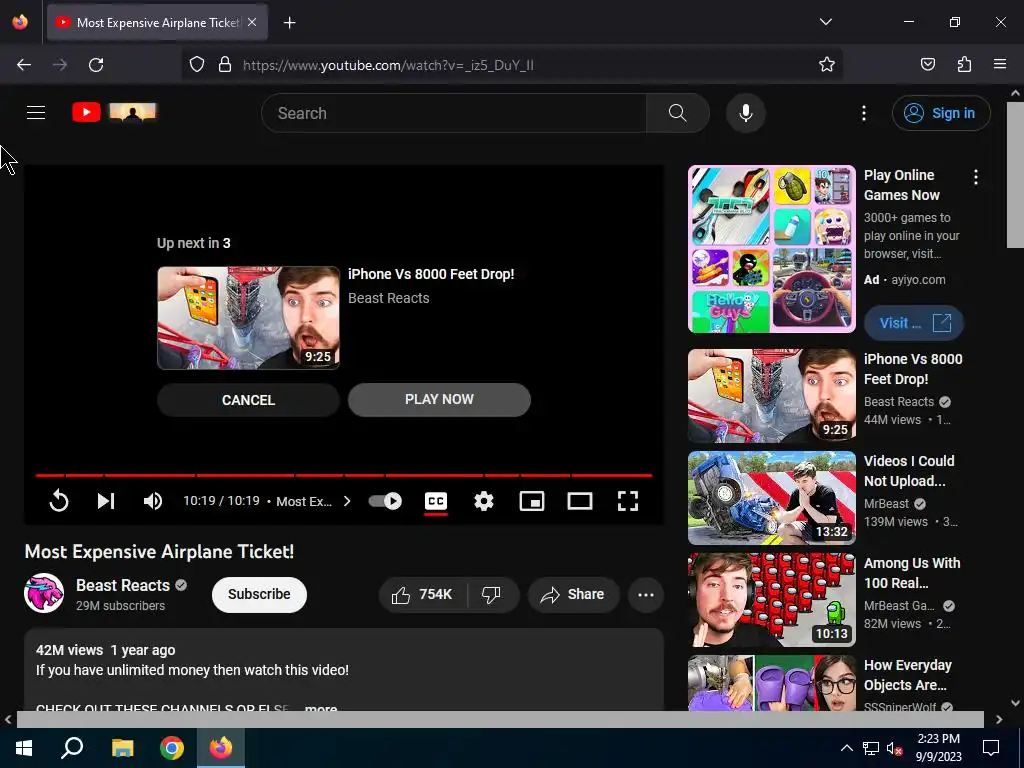Screen dimensions: 1024x768
Task: Click the Sign in button
Action: 941,113
